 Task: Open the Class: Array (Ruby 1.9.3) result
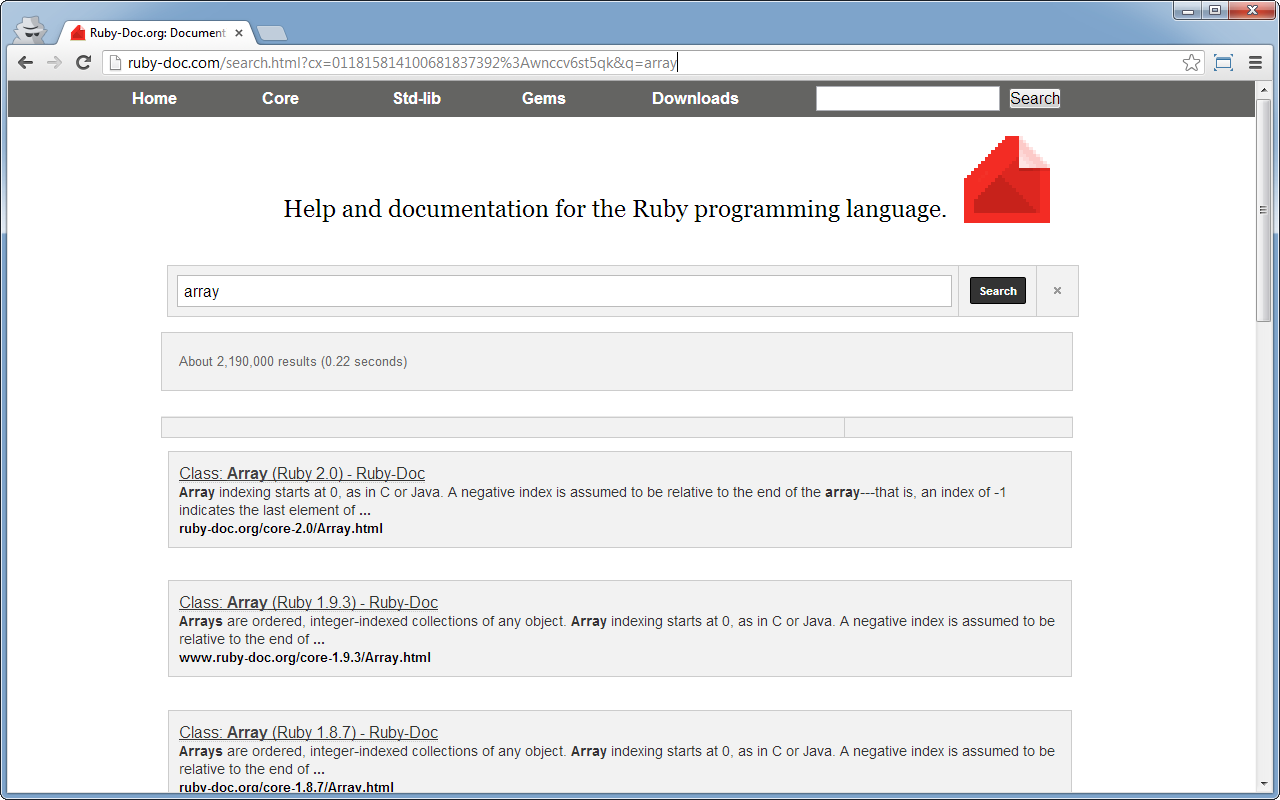(x=308, y=602)
